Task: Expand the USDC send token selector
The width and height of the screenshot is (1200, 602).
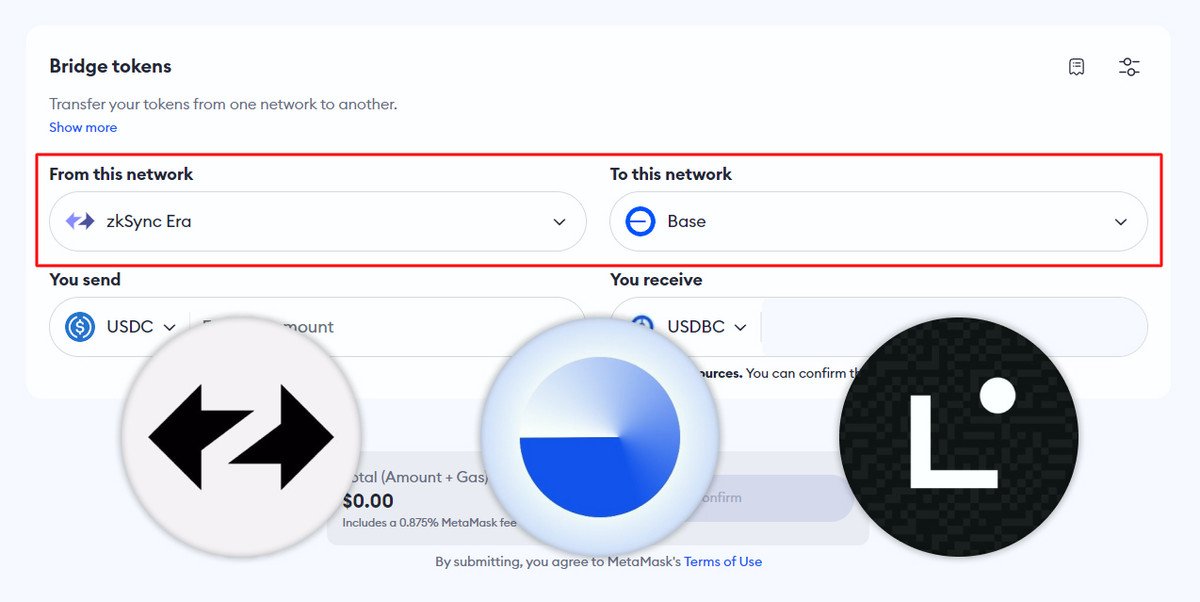Action: 141,327
